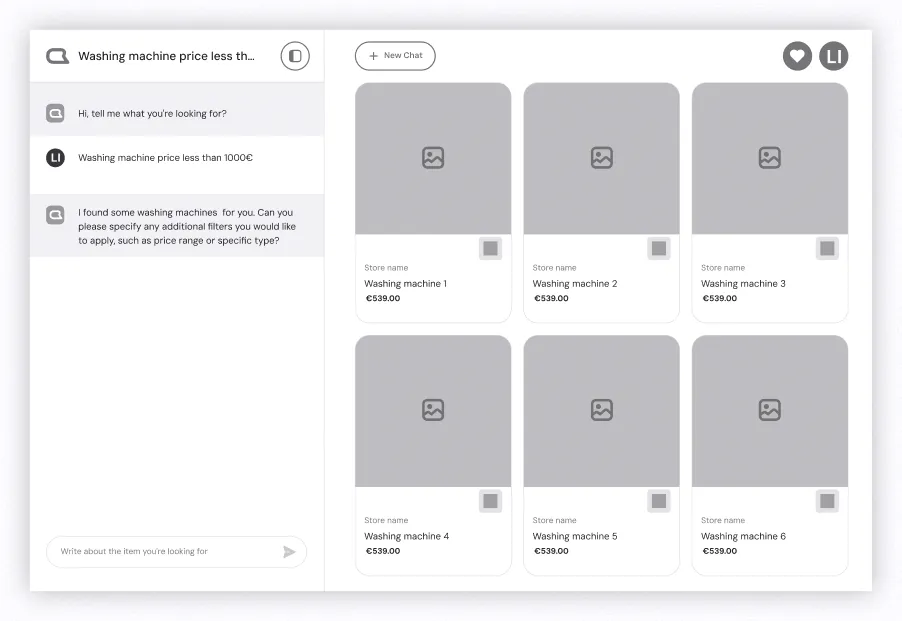Viewport: 902px width, 621px height.
Task: Click the sidebar collapse icon beside the chat title
Action: (x=294, y=56)
